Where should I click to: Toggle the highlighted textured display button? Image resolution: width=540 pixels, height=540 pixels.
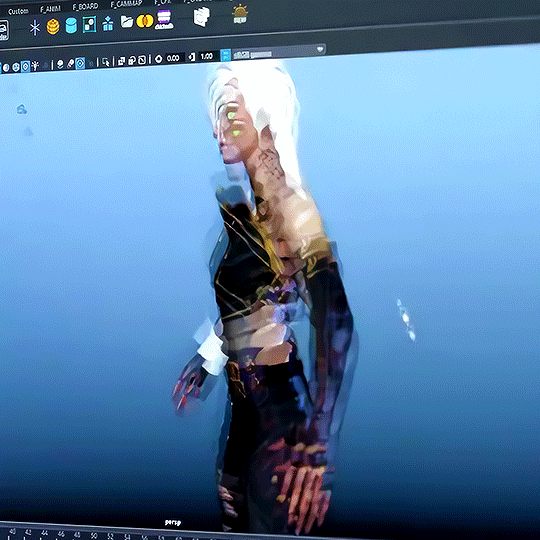tap(25, 66)
